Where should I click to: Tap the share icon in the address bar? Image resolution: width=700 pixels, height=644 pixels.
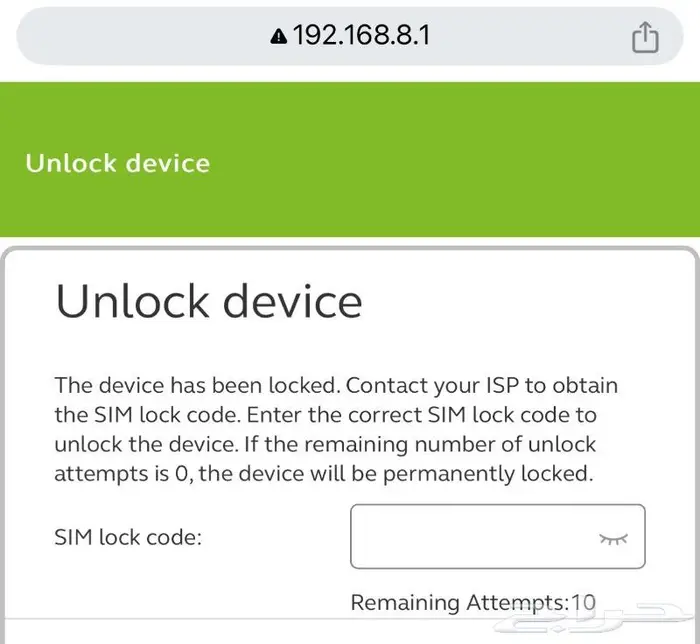[645, 37]
